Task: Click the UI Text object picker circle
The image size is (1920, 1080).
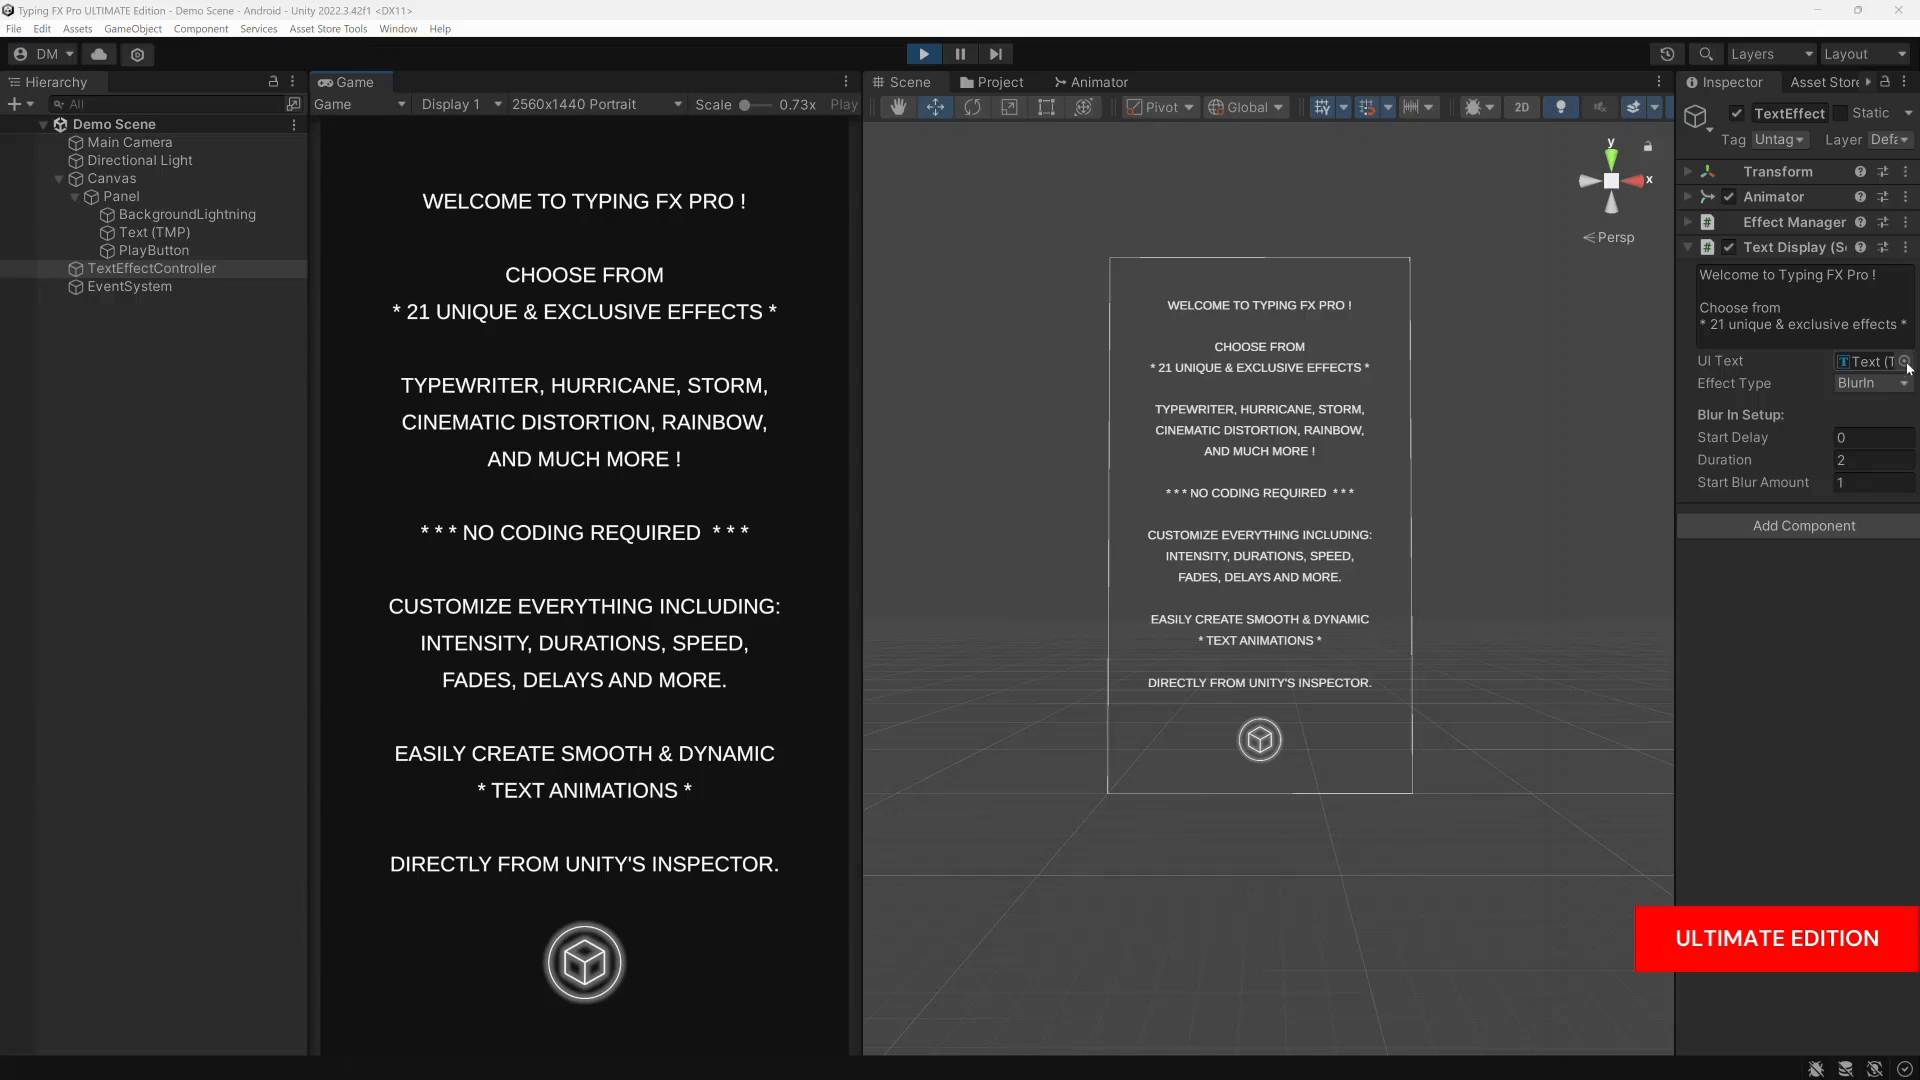Action: coord(1905,362)
